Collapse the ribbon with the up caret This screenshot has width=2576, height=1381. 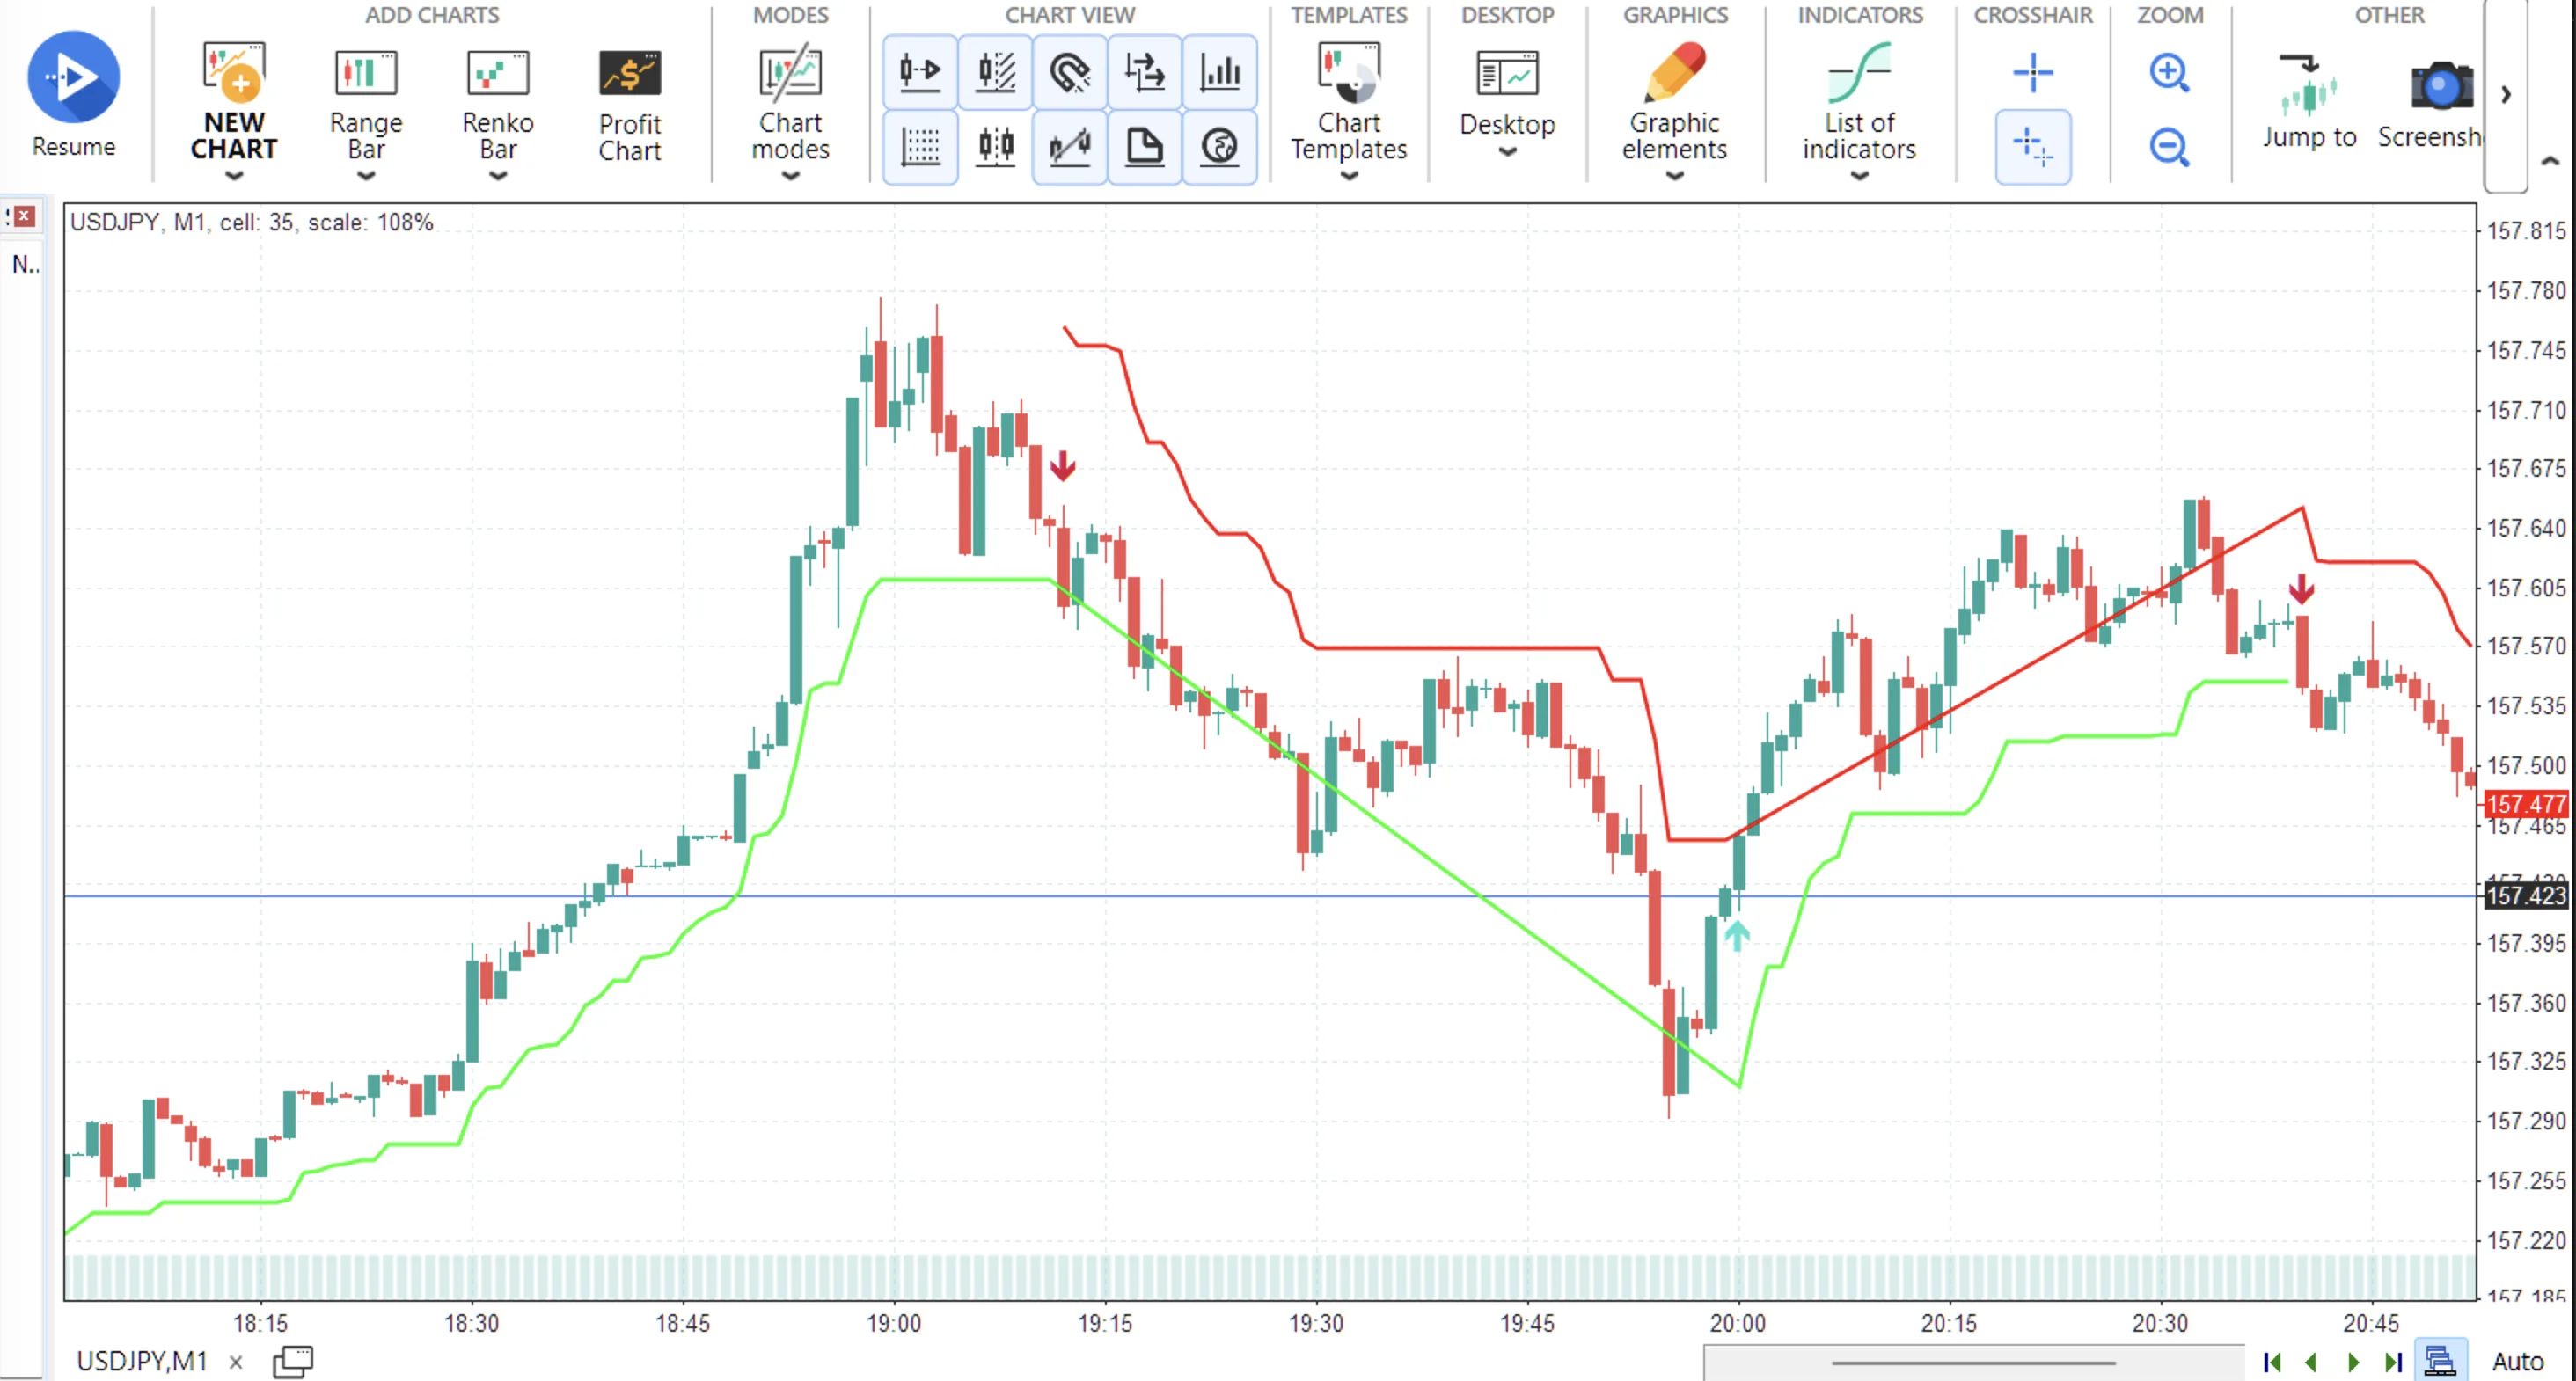pos(2550,160)
